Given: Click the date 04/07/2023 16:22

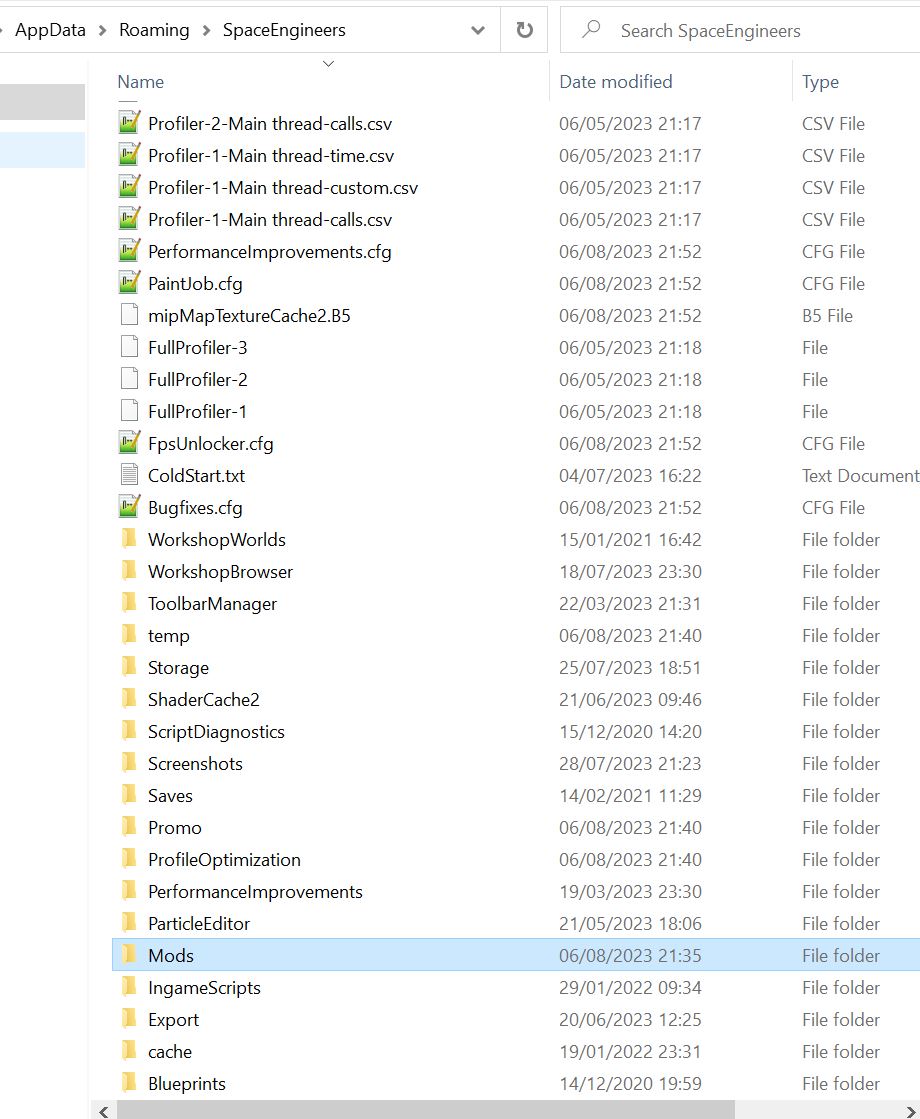Looking at the screenshot, I should [630, 475].
